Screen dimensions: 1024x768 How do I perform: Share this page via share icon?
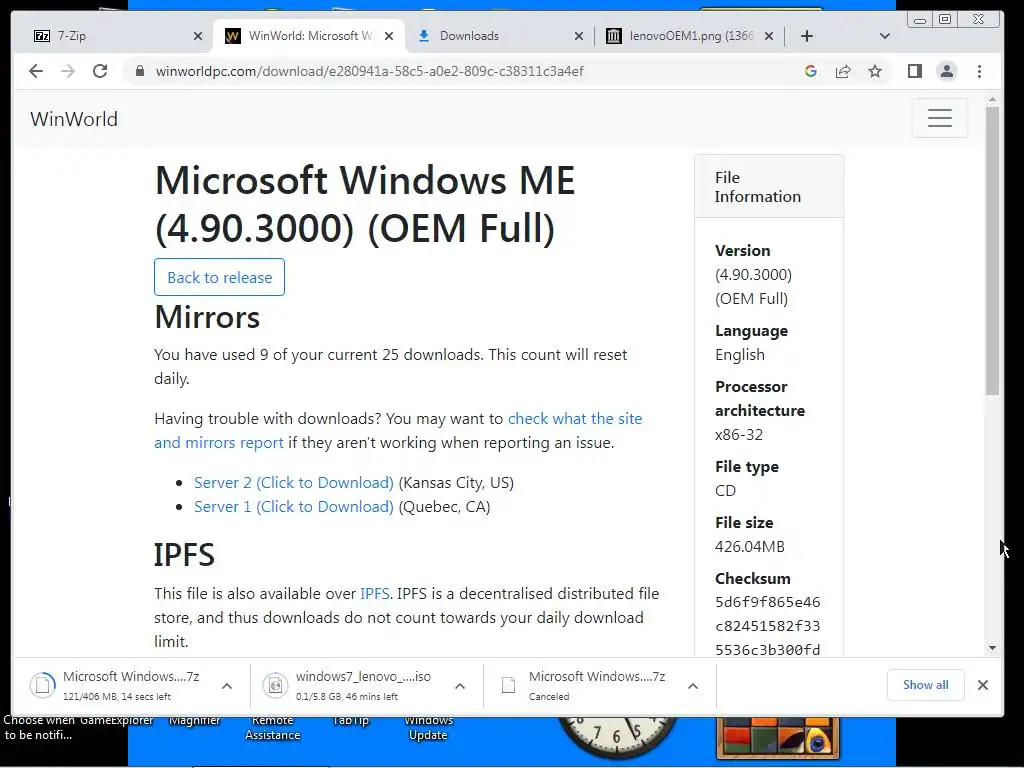coord(843,71)
